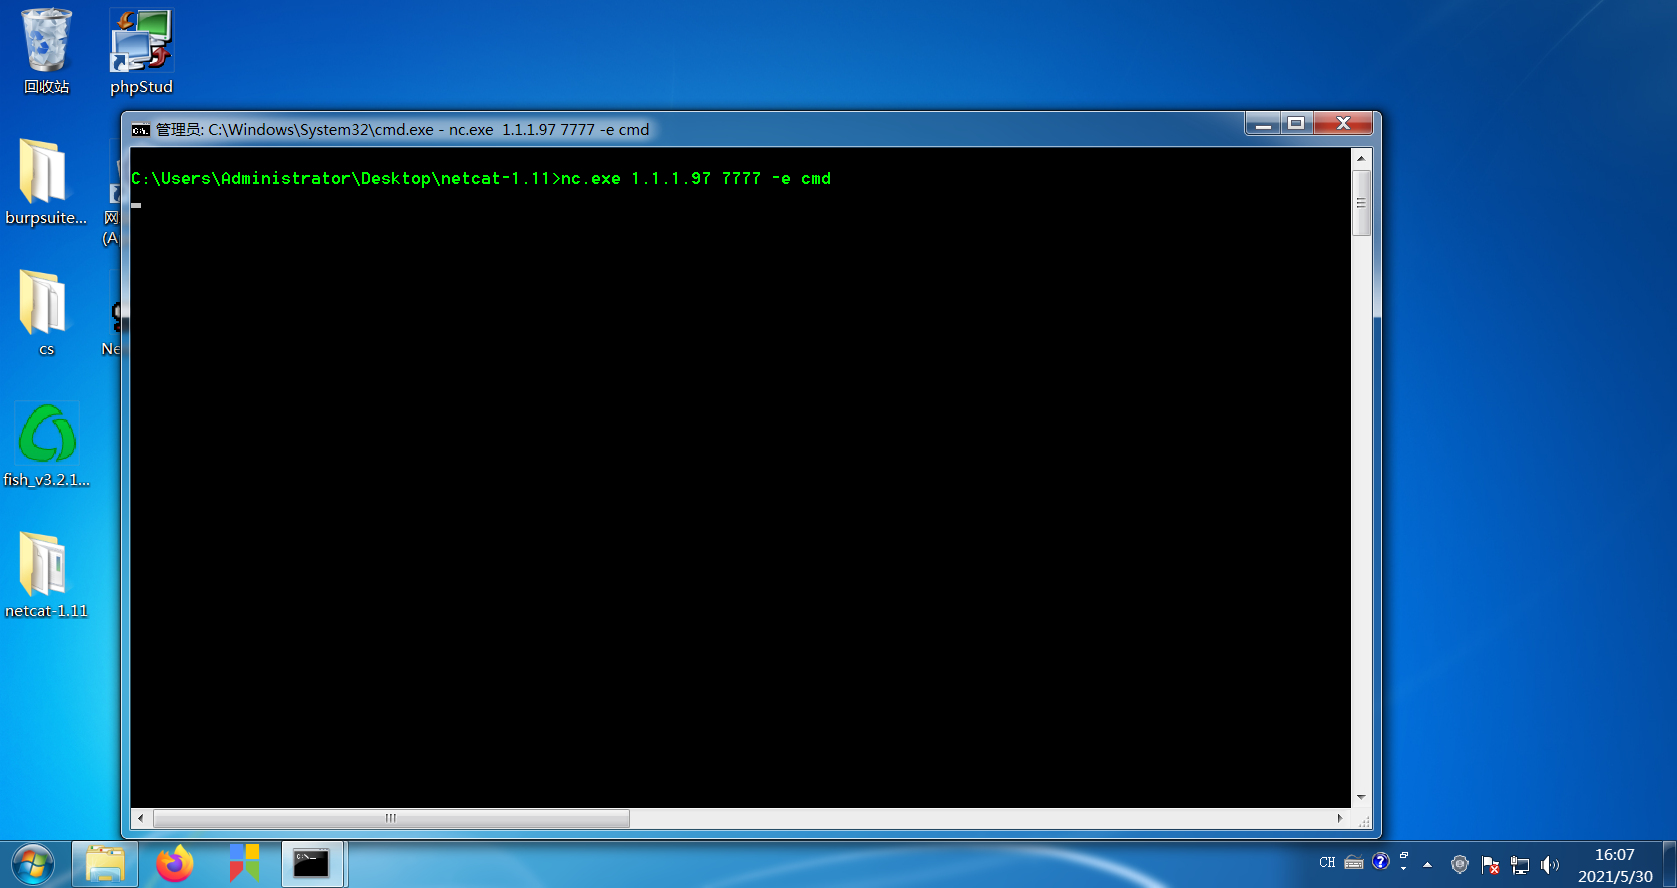Open the colorful pinned app beside Firefox

(244, 864)
